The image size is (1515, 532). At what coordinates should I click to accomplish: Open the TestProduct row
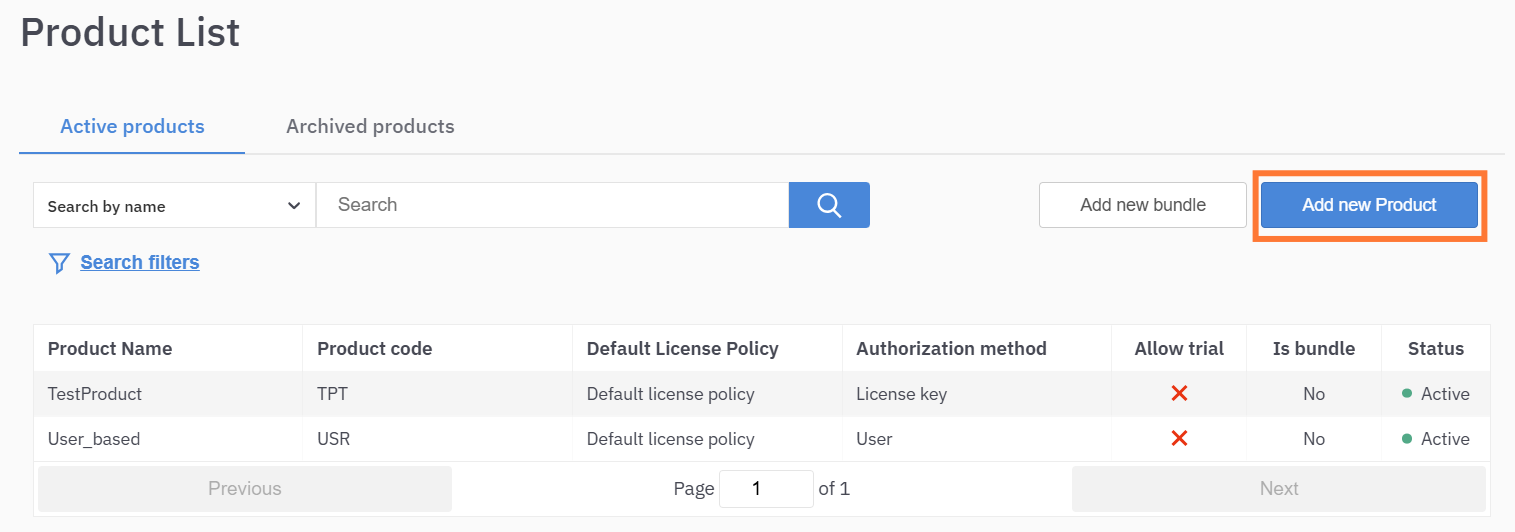click(95, 394)
